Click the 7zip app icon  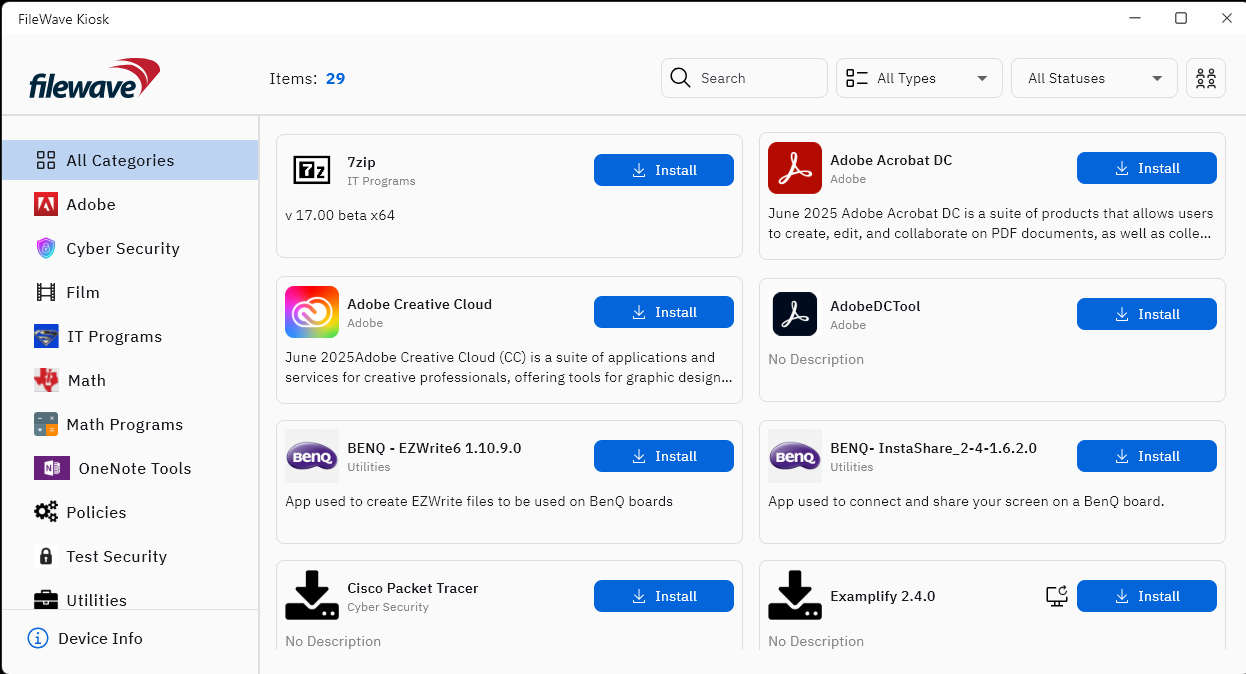pyautogui.click(x=311, y=170)
